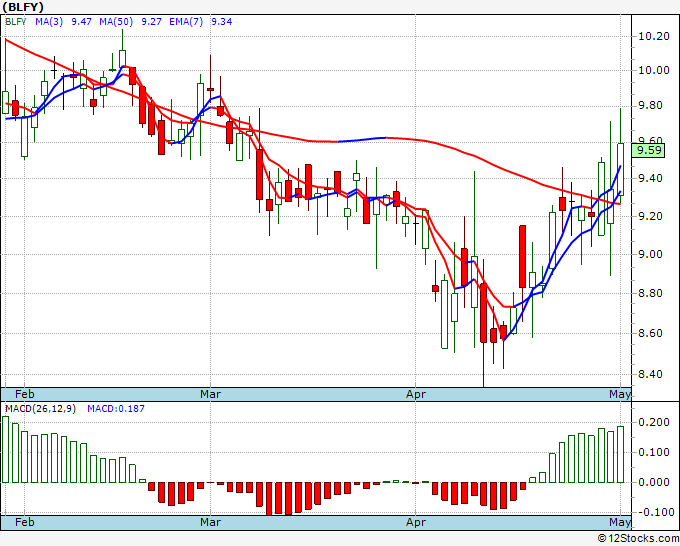Click the 10.20 price axis label
This screenshot has width=680, height=546.
coord(654,36)
